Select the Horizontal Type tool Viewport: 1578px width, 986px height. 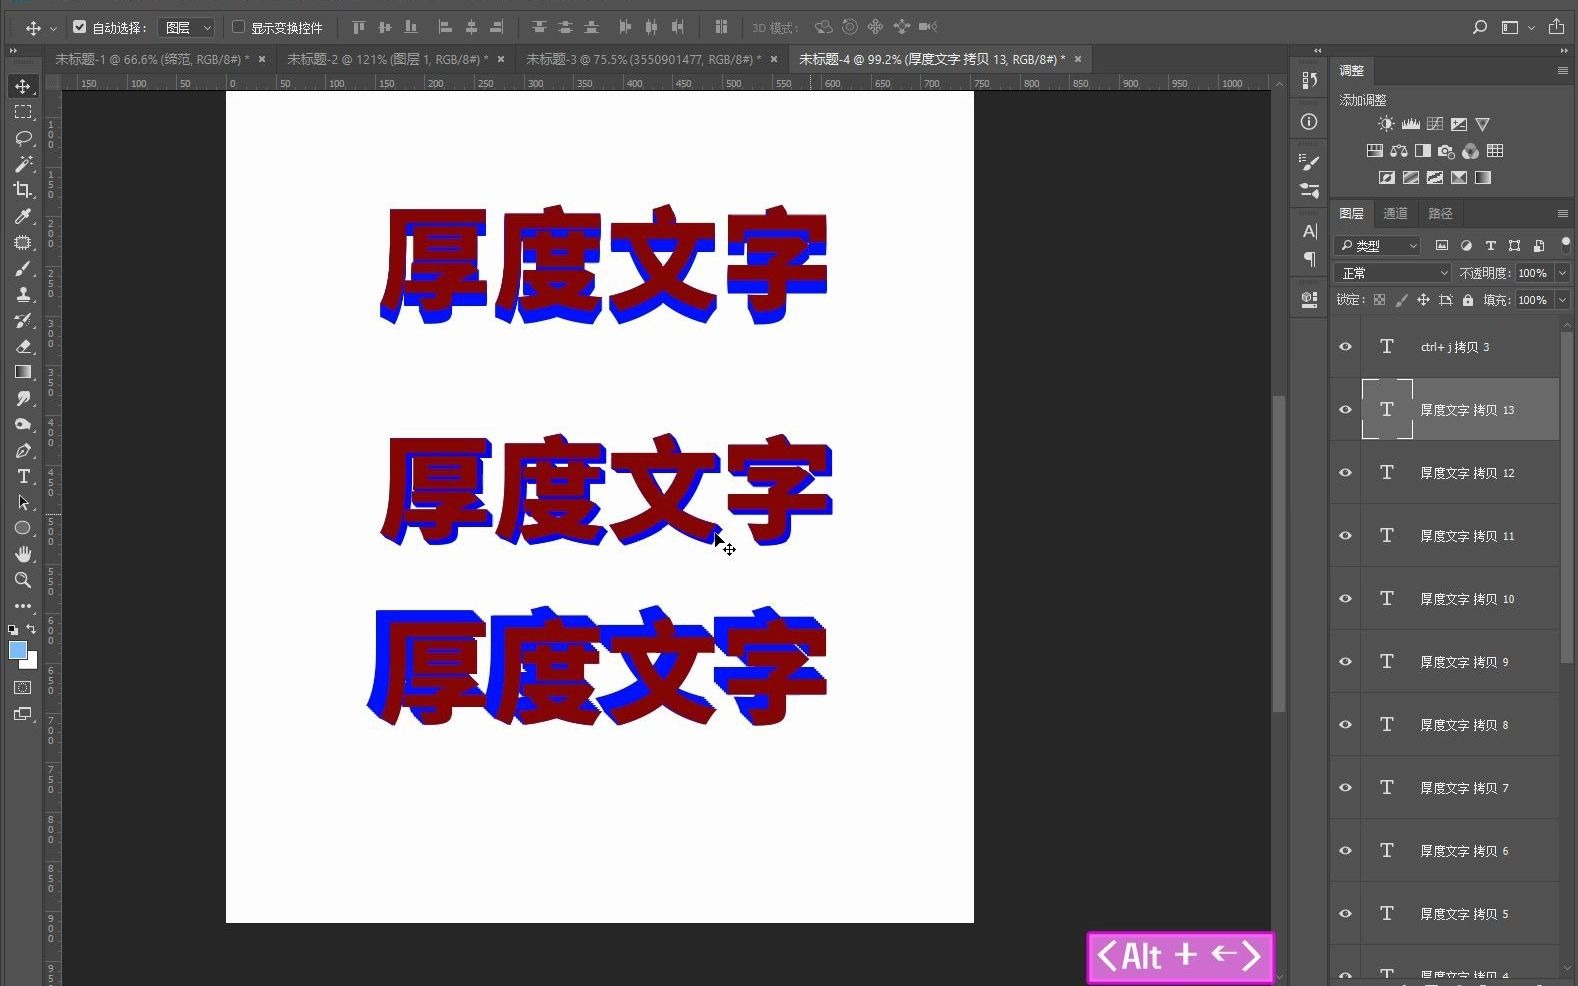click(23, 476)
